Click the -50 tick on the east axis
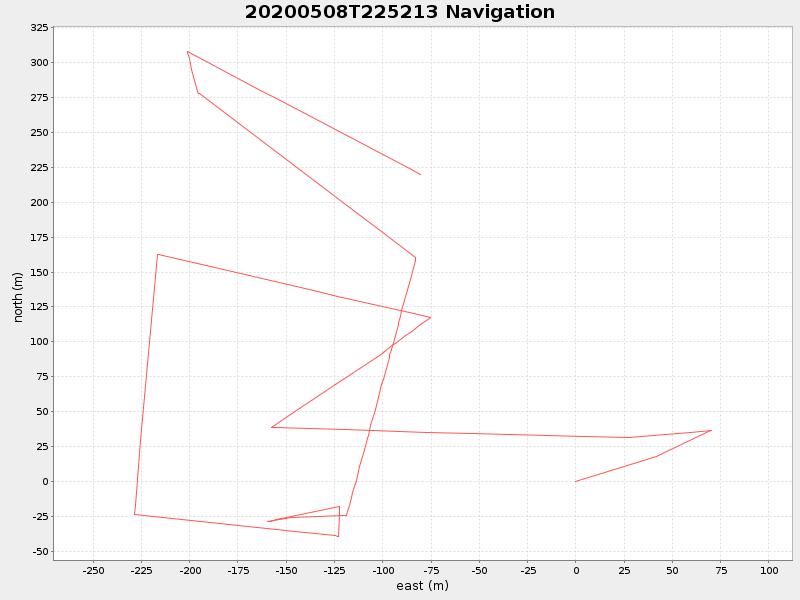This screenshot has width=800, height=600. click(480, 570)
